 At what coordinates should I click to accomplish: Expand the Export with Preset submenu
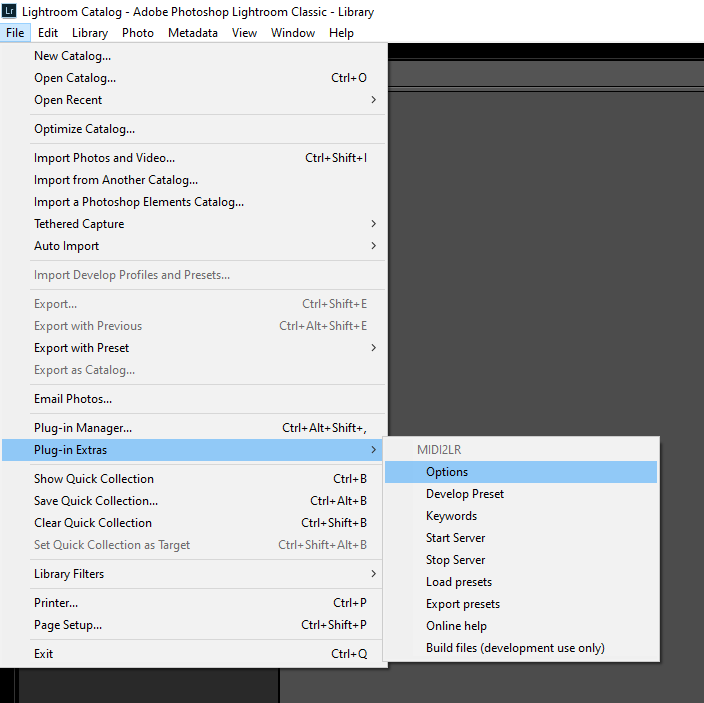[x=194, y=348]
